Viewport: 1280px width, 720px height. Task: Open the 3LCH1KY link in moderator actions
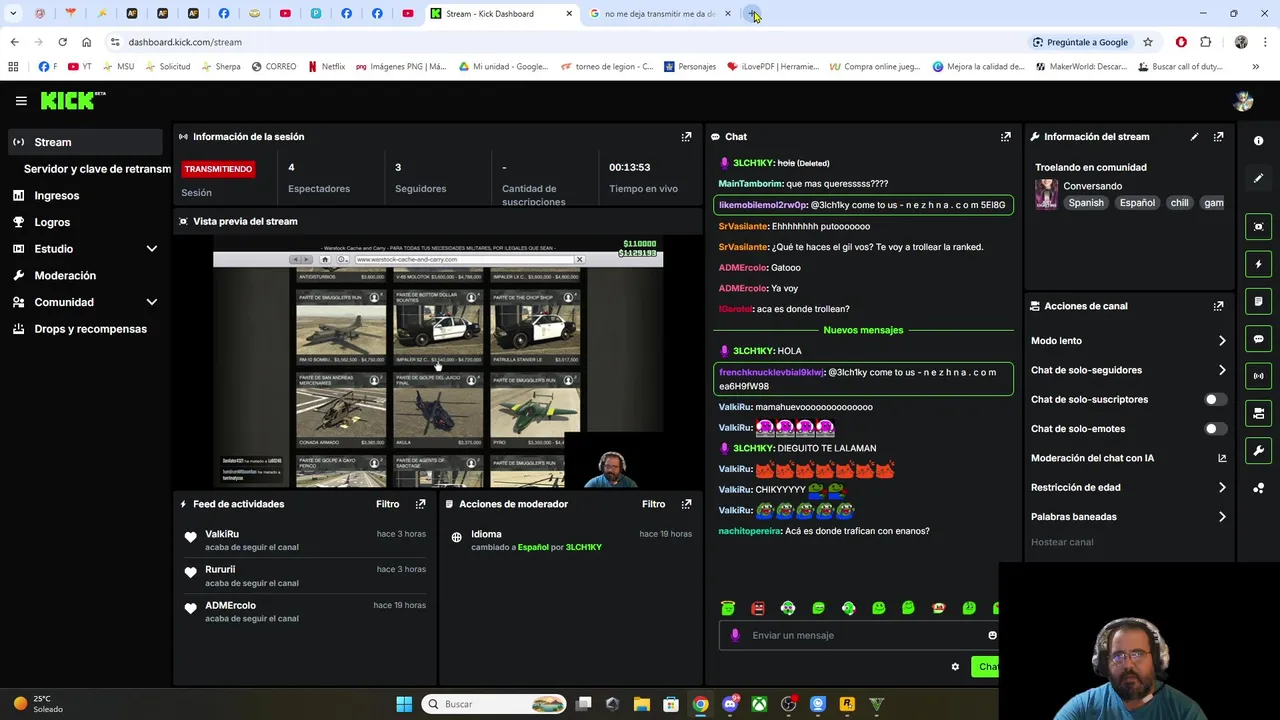pyautogui.click(x=584, y=547)
